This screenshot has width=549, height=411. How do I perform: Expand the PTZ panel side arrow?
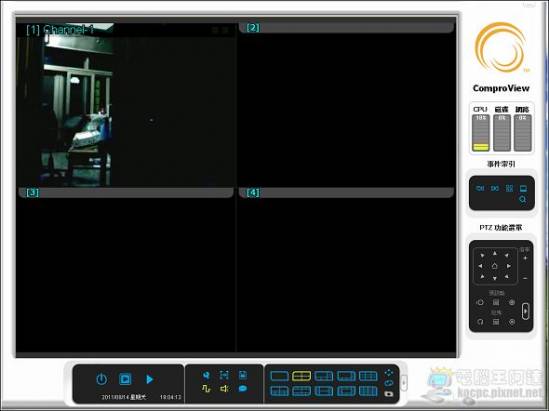525,311
